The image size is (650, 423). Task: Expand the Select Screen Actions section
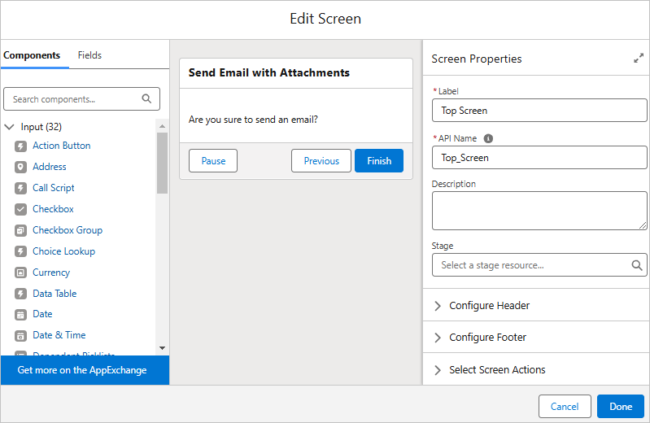coord(437,370)
